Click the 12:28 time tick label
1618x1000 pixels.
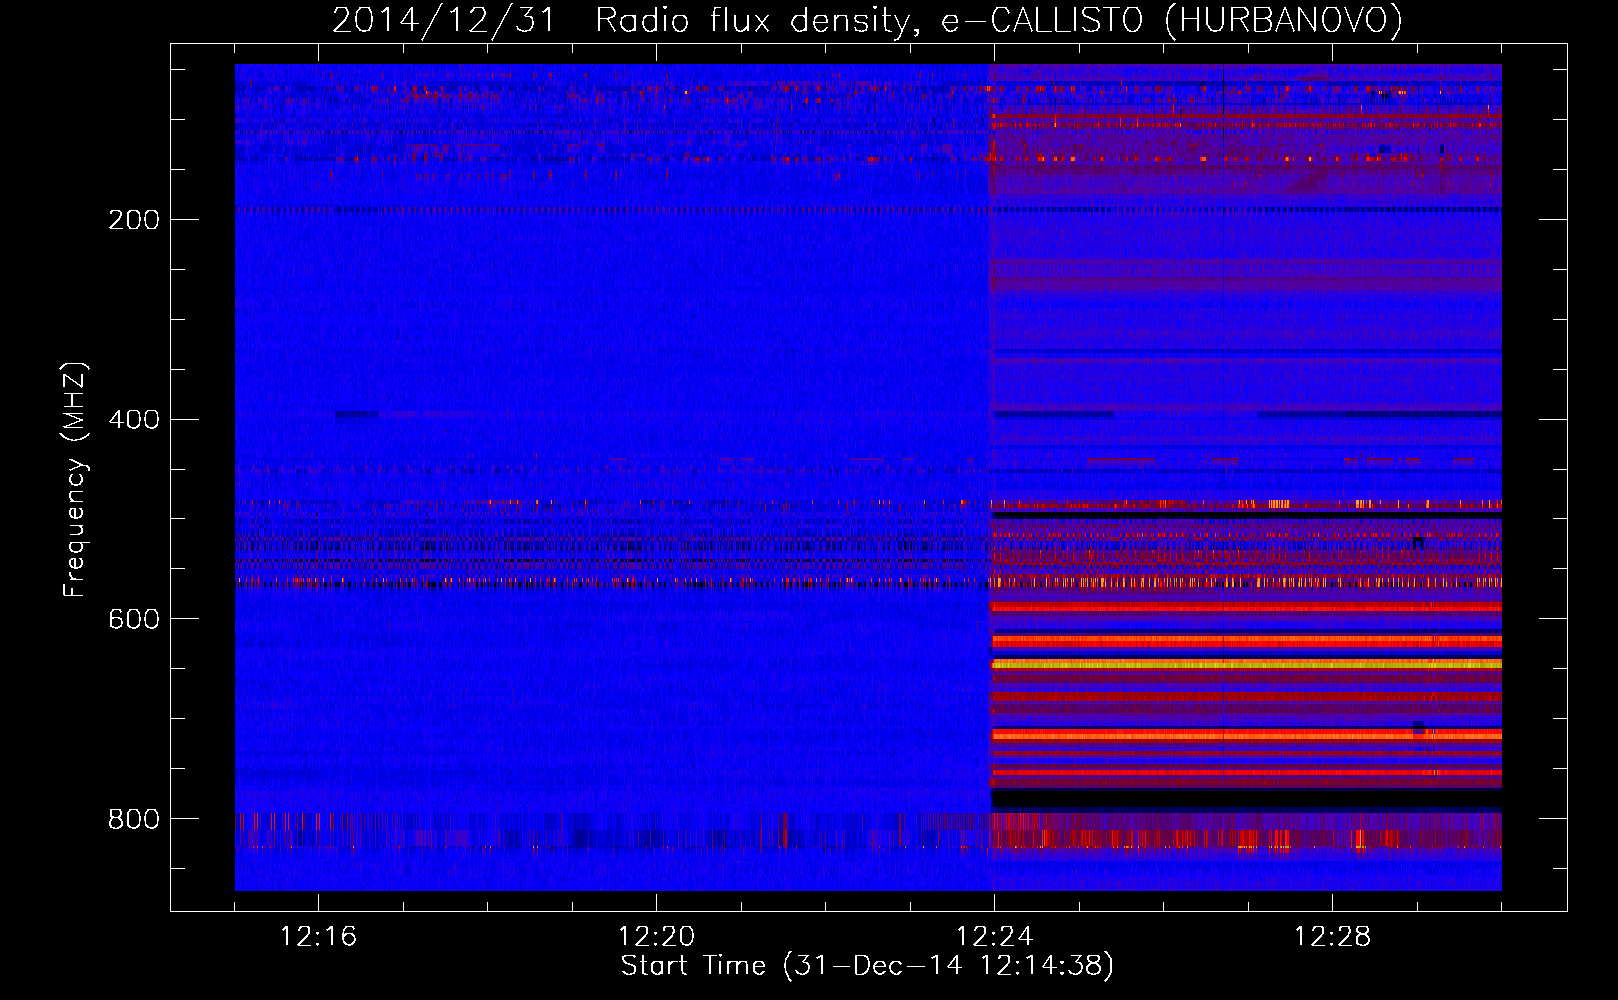[x=1332, y=937]
